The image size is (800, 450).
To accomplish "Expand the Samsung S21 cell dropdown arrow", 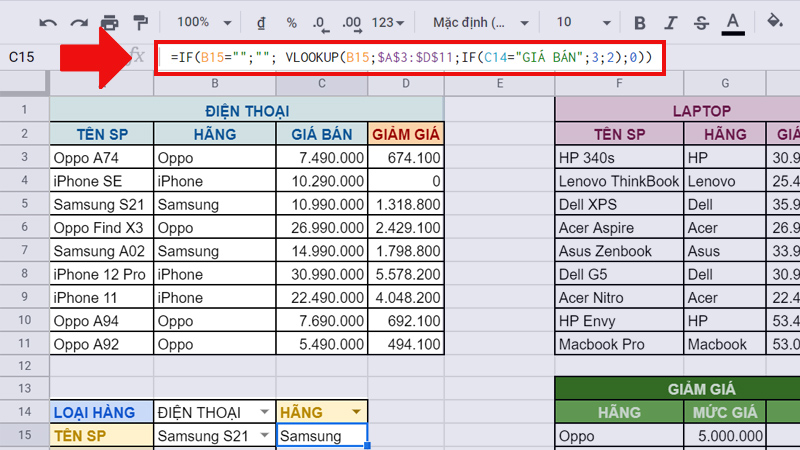I will pos(263,436).
